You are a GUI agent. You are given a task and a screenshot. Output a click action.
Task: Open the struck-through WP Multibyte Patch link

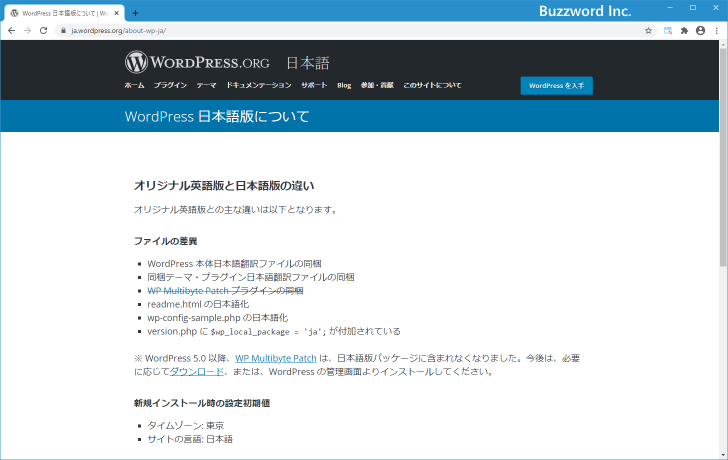[188, 291]
